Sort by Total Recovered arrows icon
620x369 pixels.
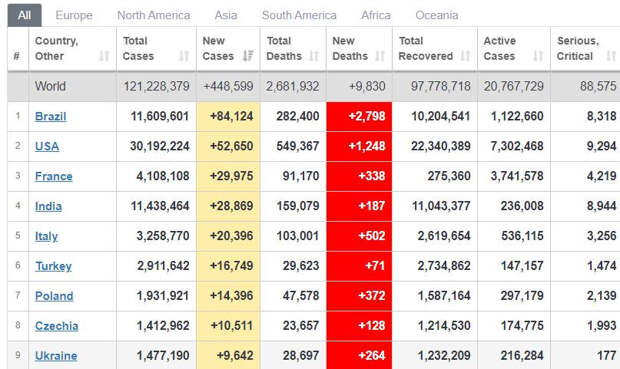tap(465, 56)
